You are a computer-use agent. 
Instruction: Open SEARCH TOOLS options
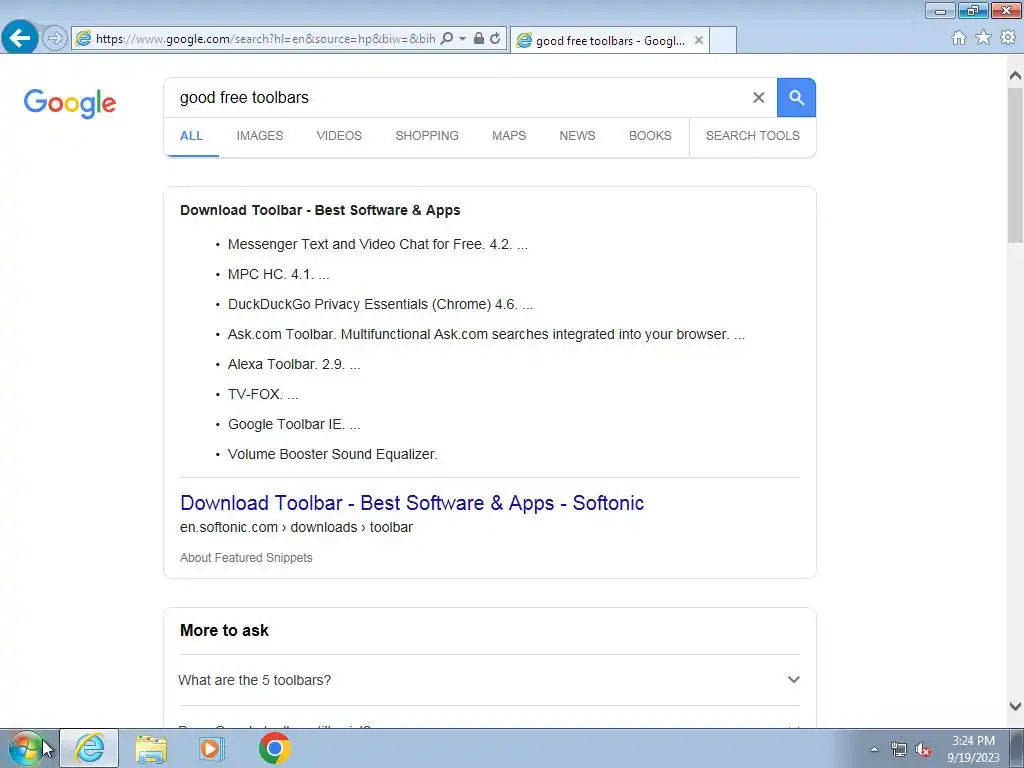752,136
